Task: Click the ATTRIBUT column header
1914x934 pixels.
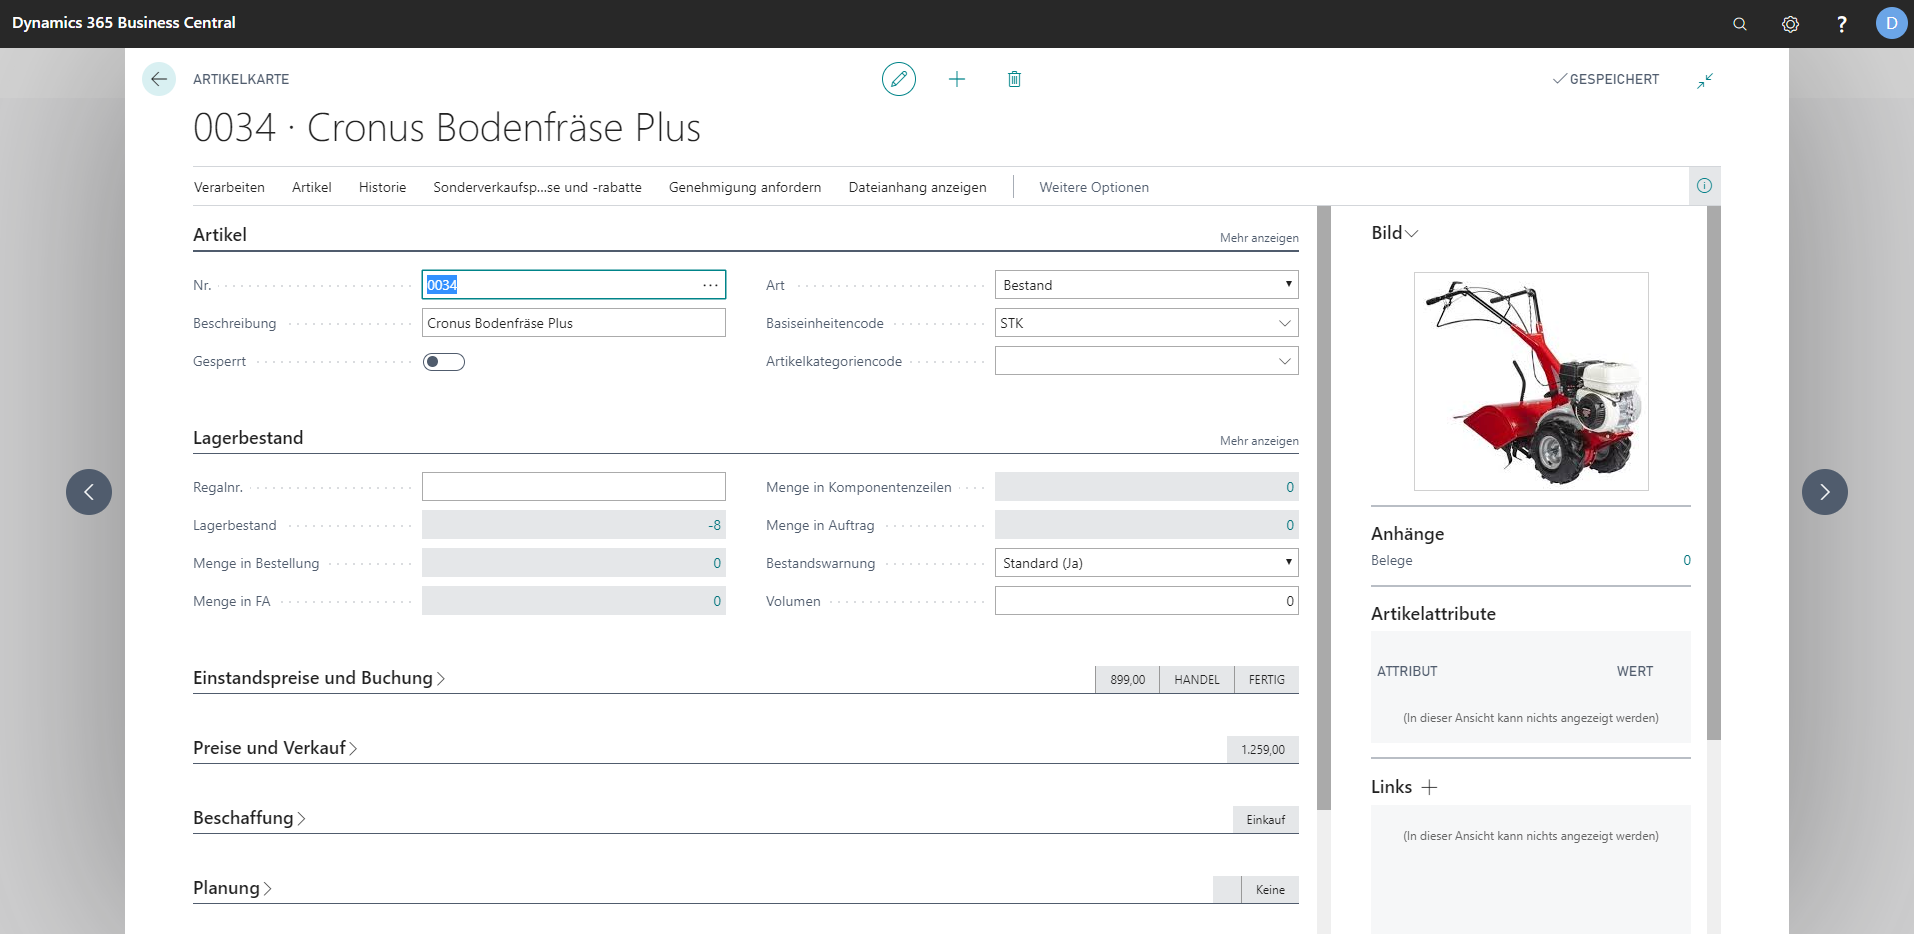Action: pos(1407,671)
